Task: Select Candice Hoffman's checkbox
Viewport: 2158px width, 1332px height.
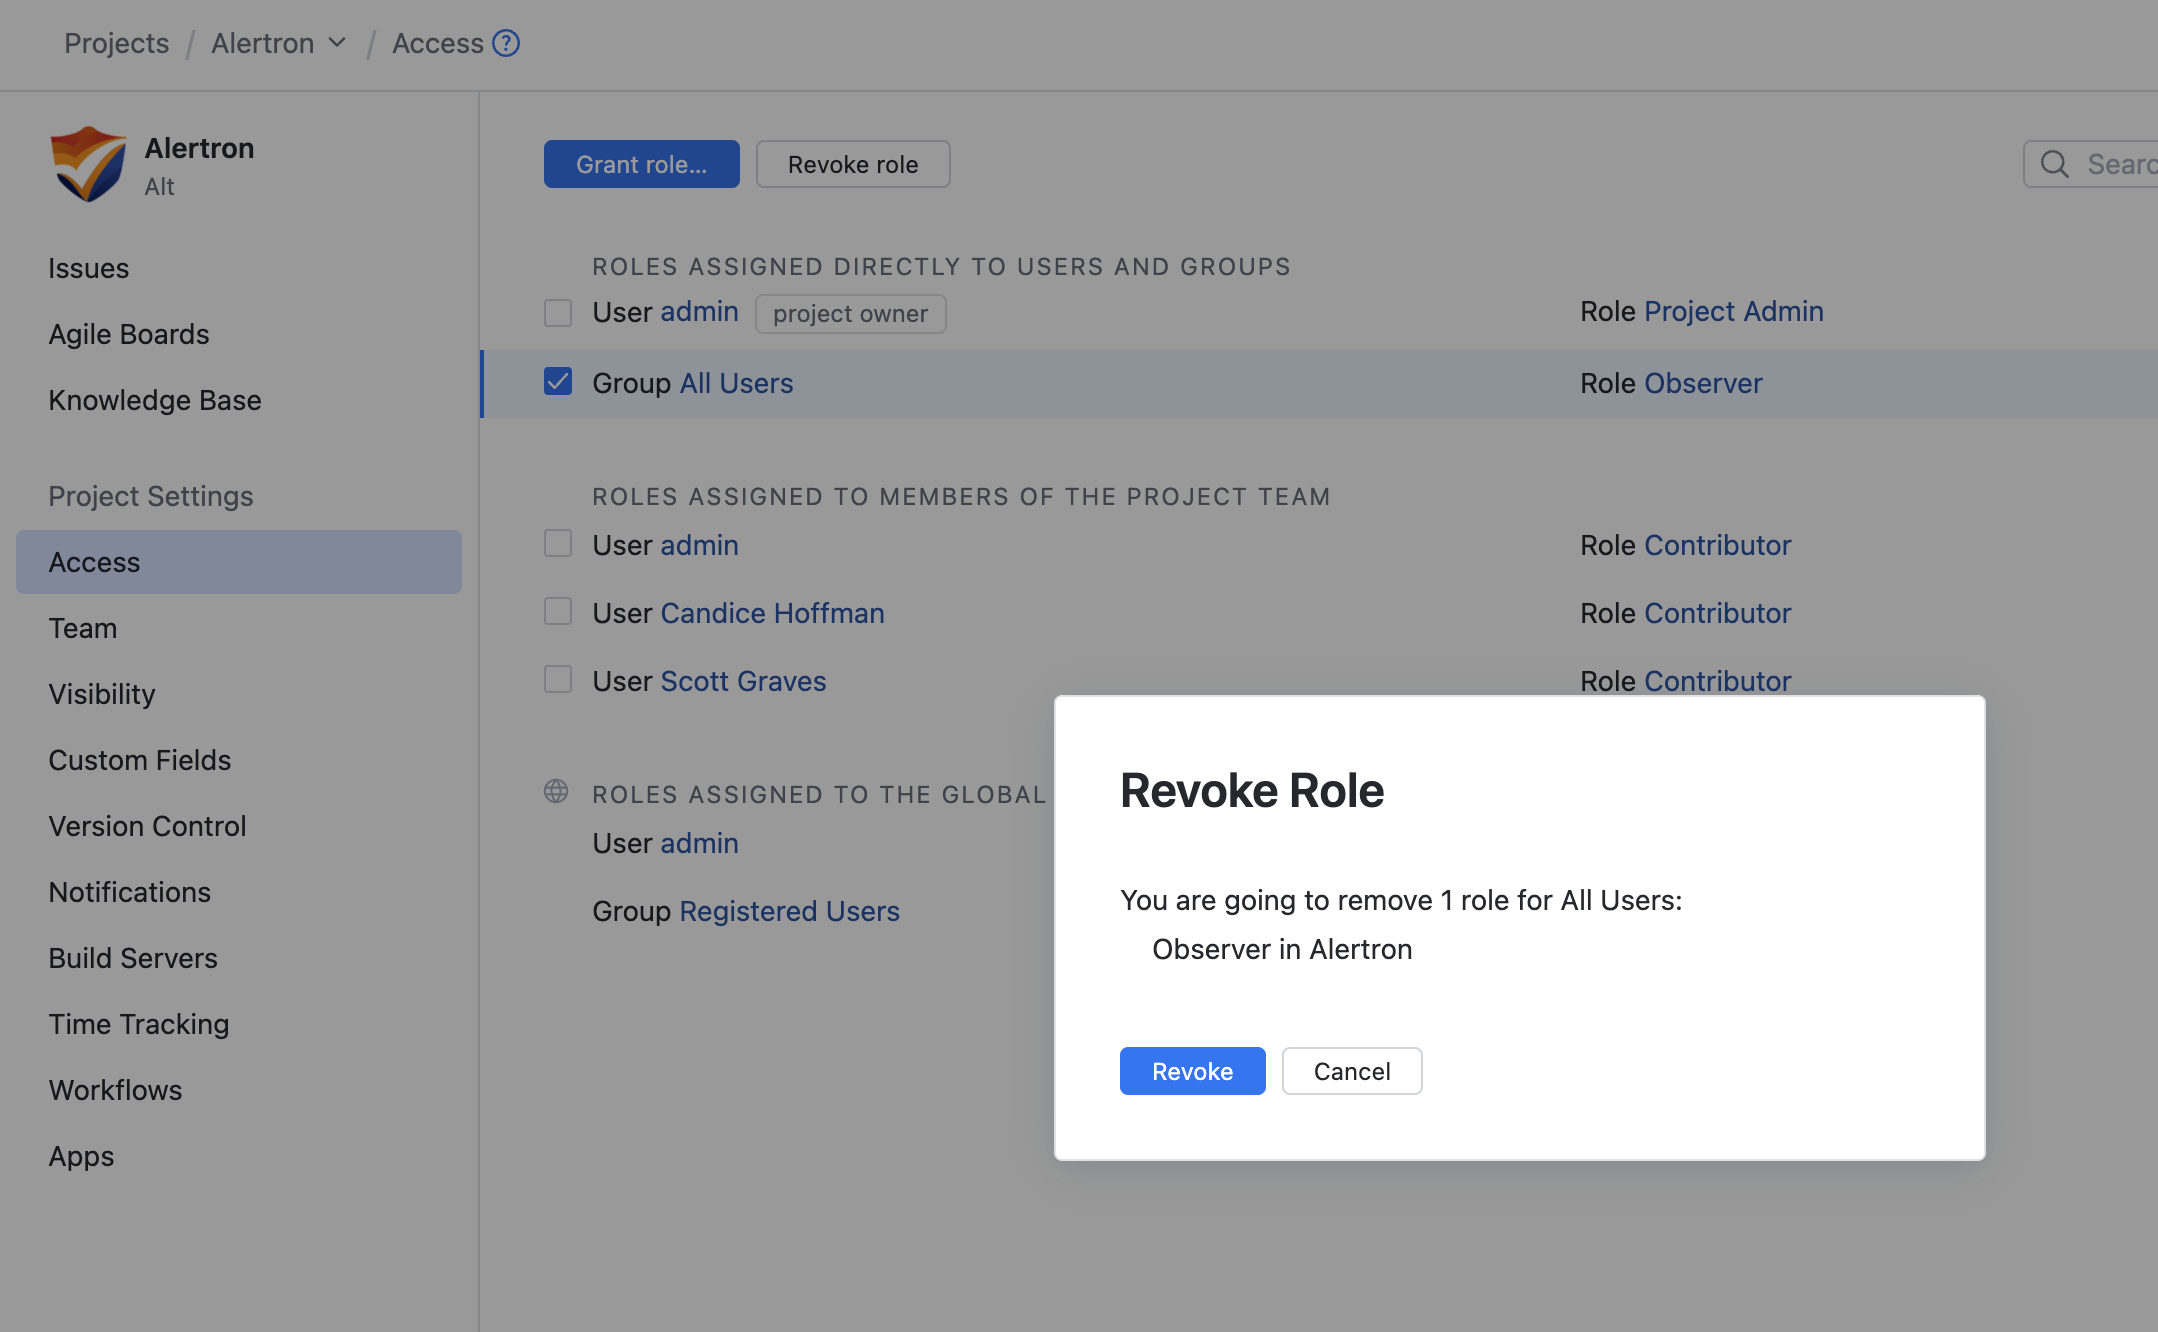Action: tap(557, 611)
